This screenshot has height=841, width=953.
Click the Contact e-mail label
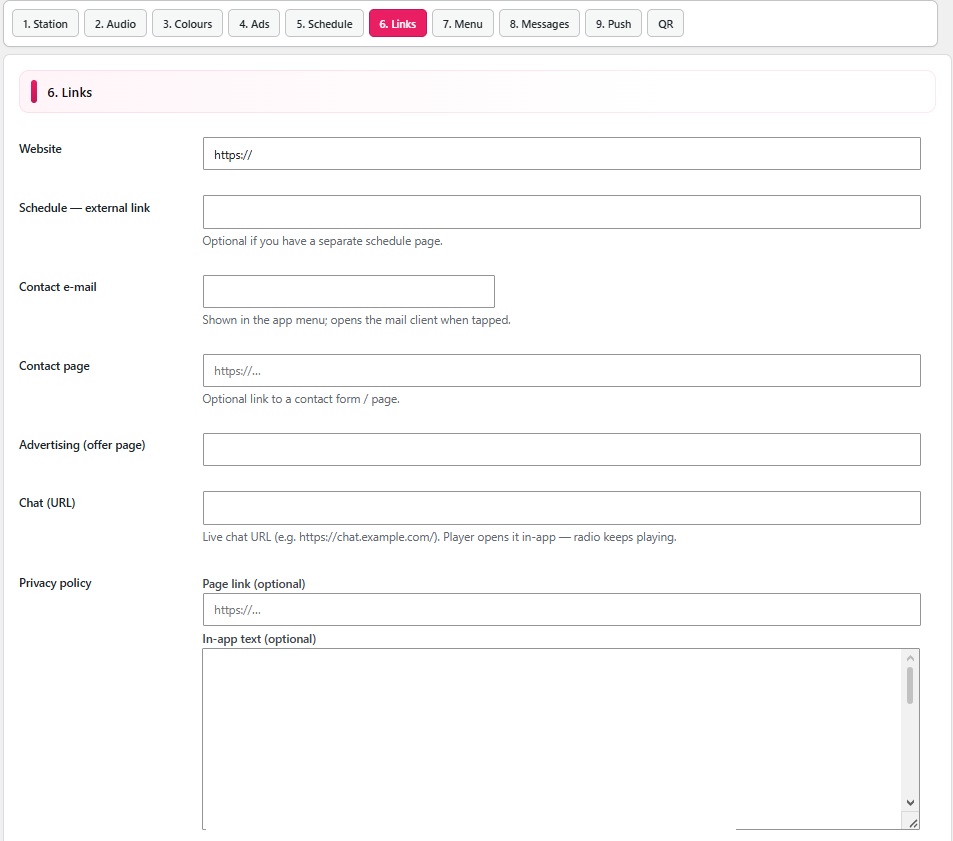pyautogui.click(x=58, y=287)
